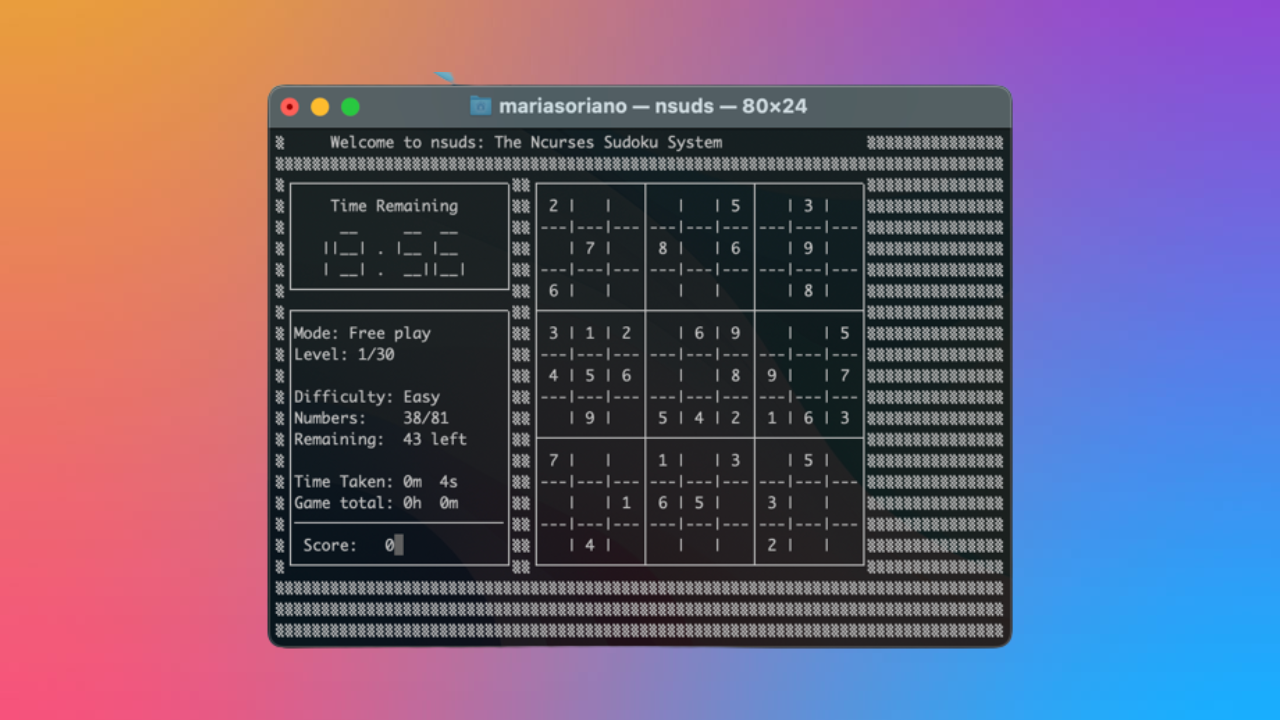Viewport: 1280px width, 720px height.
Task: Select the 4 cell in the center sudoku box
Action: click(x=699, y=418)
